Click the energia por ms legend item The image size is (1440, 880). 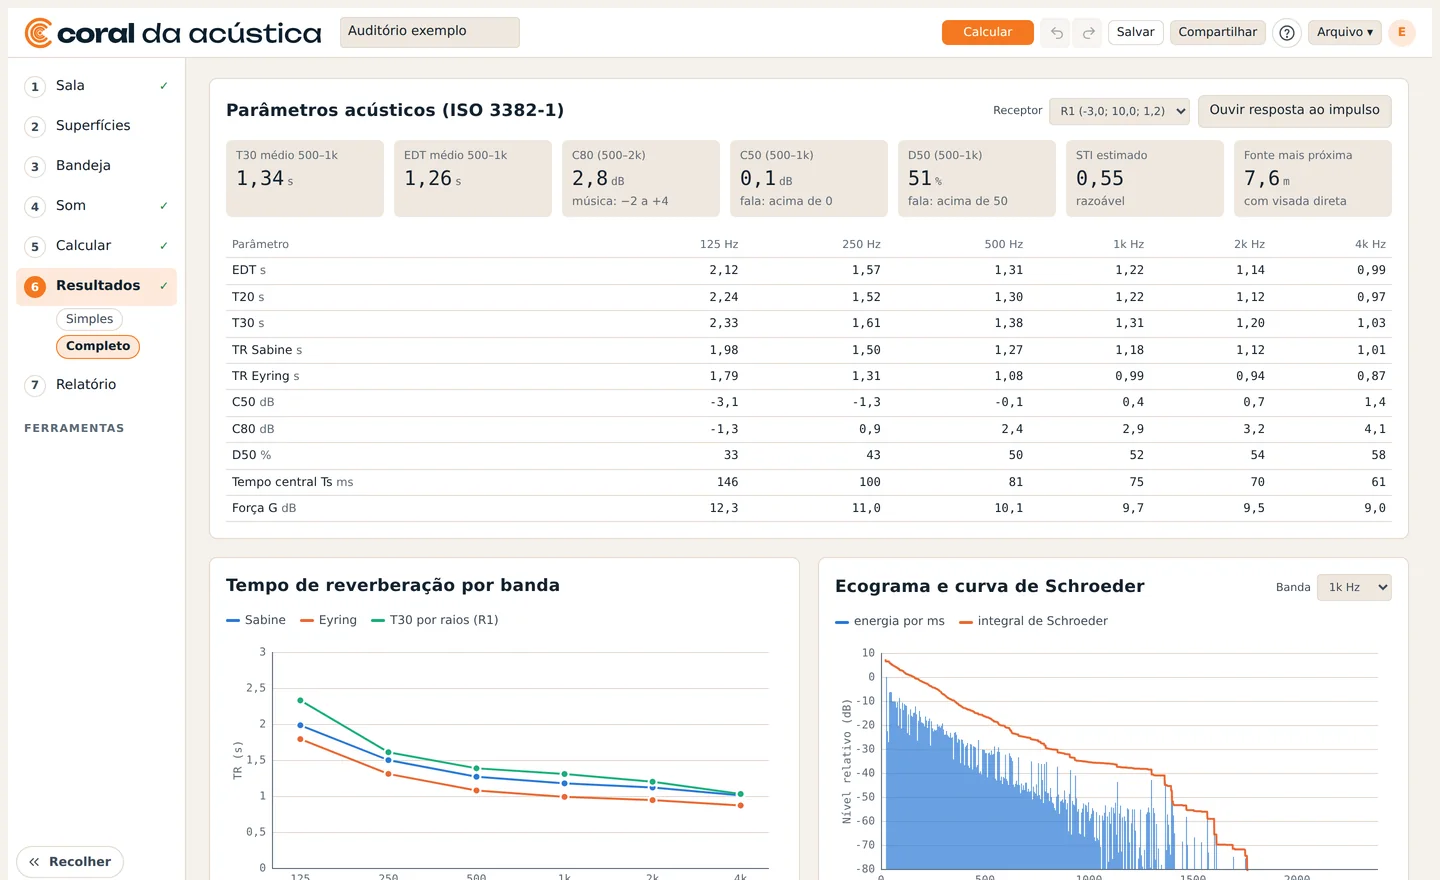[x=890, y=621]
